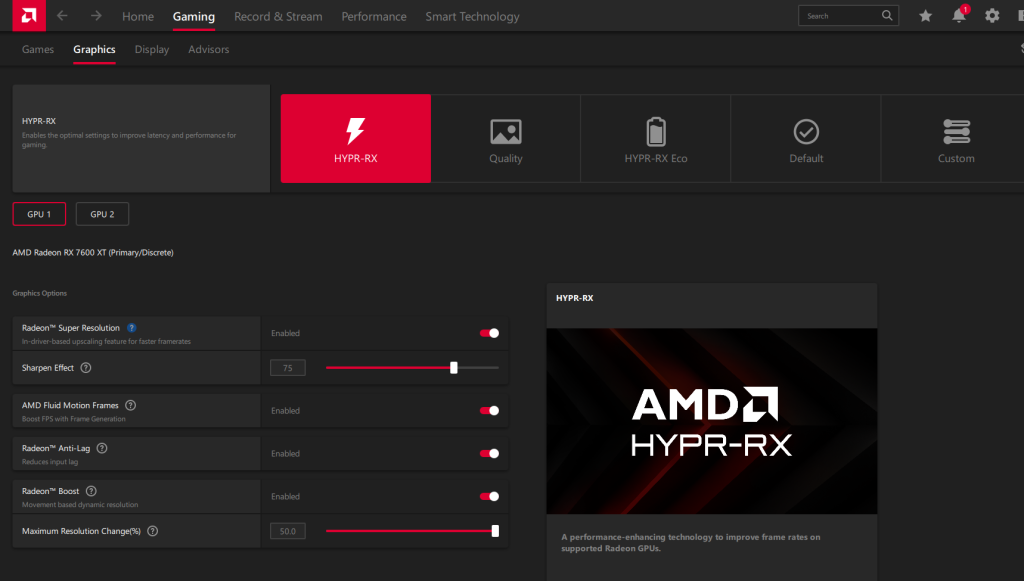Select the HYPR-RX Eco battery profile

coord(655,139)
